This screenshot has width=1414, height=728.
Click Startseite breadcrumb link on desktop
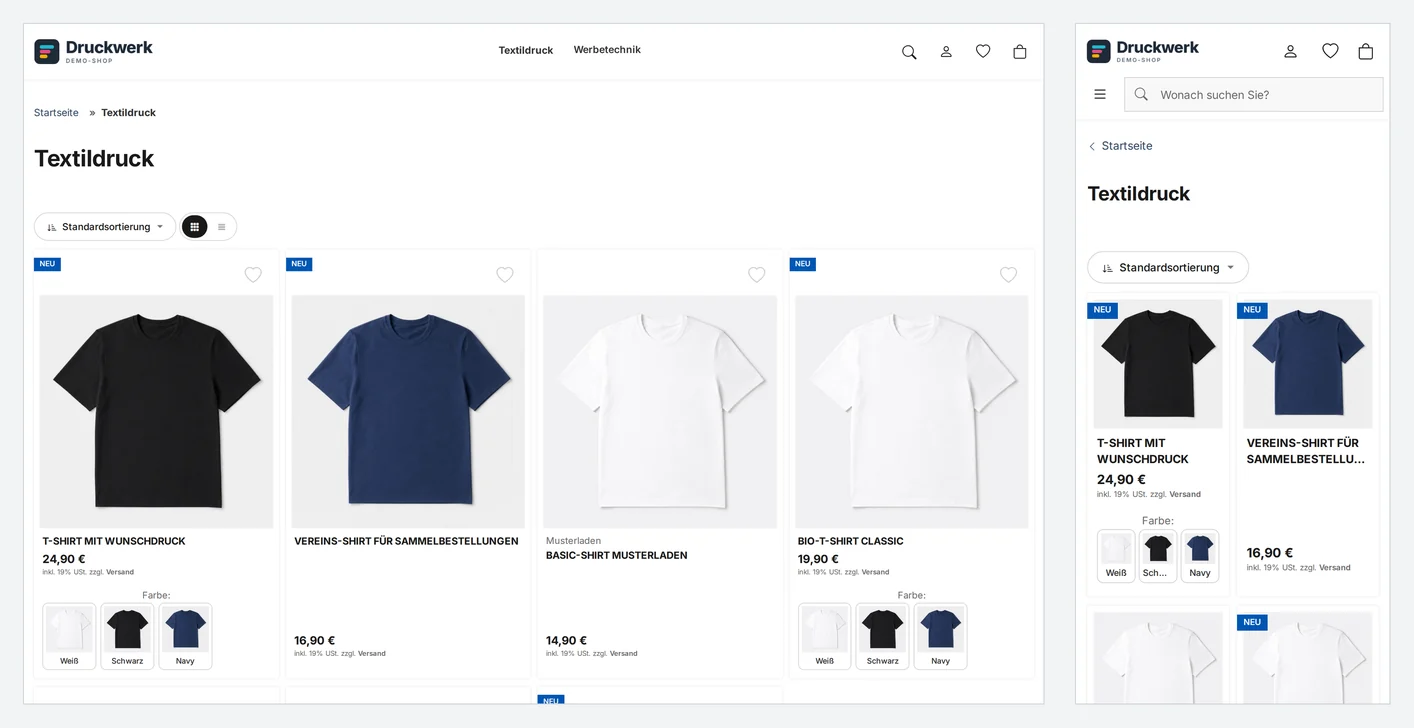pos(56,113)
